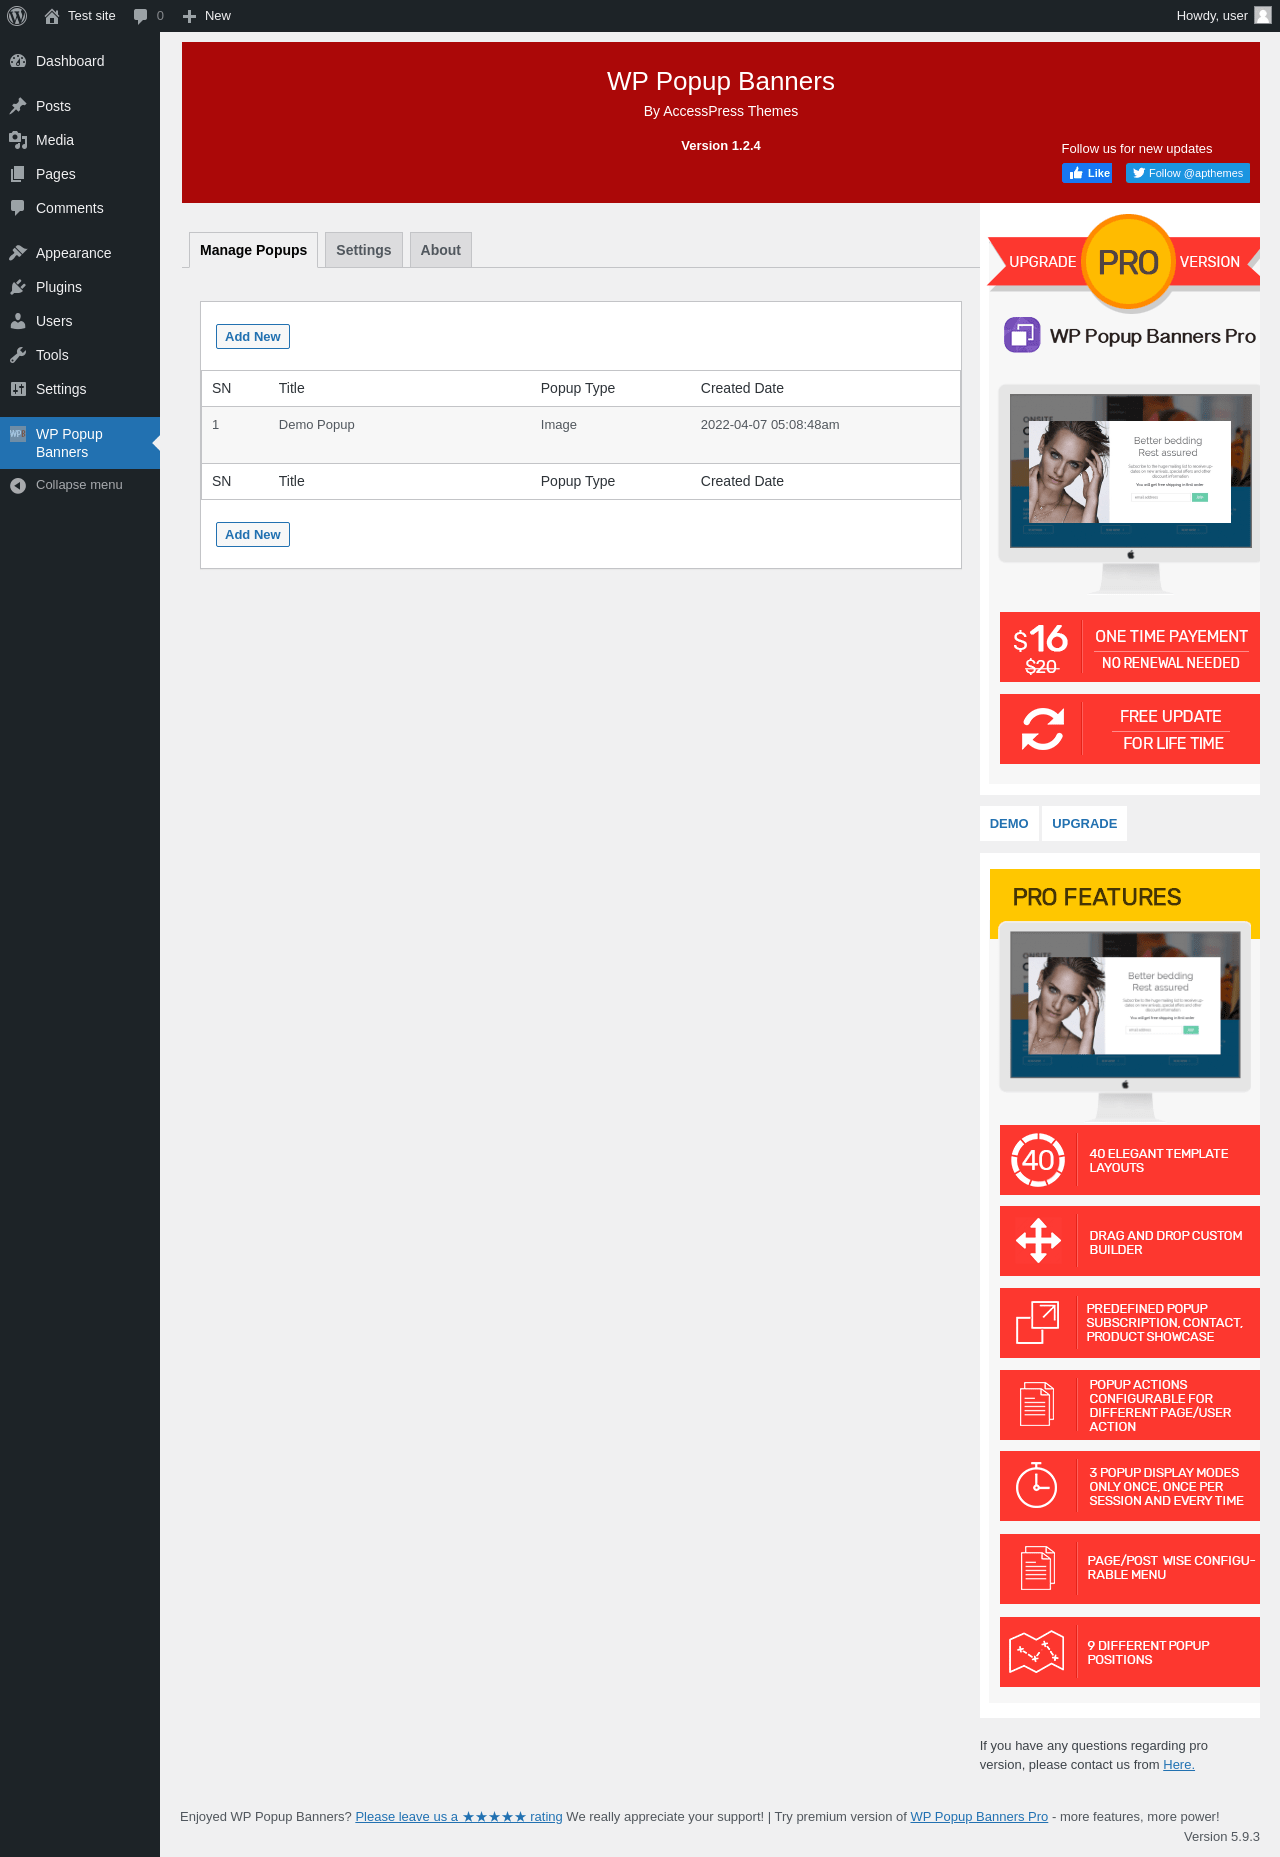
Task: Open the Test site home icon
Action: click(x=52, y=16)
